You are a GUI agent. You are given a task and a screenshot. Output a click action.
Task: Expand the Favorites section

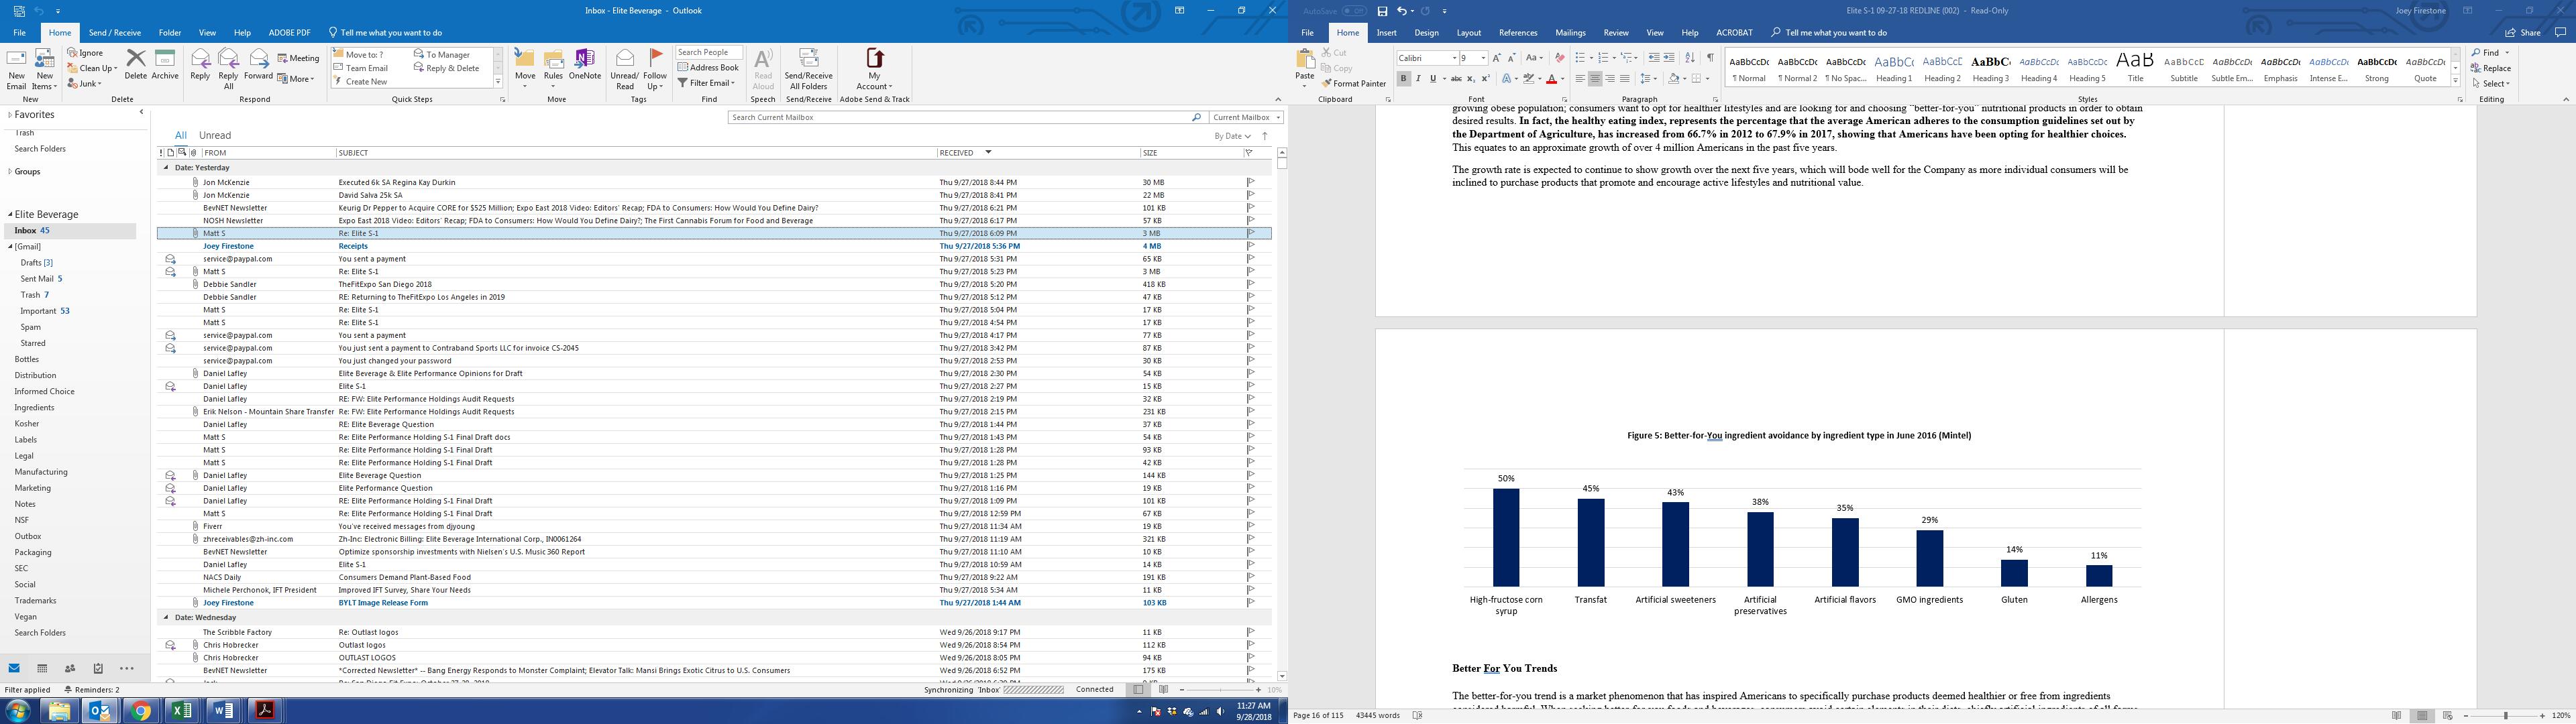[x=10, y=115]
